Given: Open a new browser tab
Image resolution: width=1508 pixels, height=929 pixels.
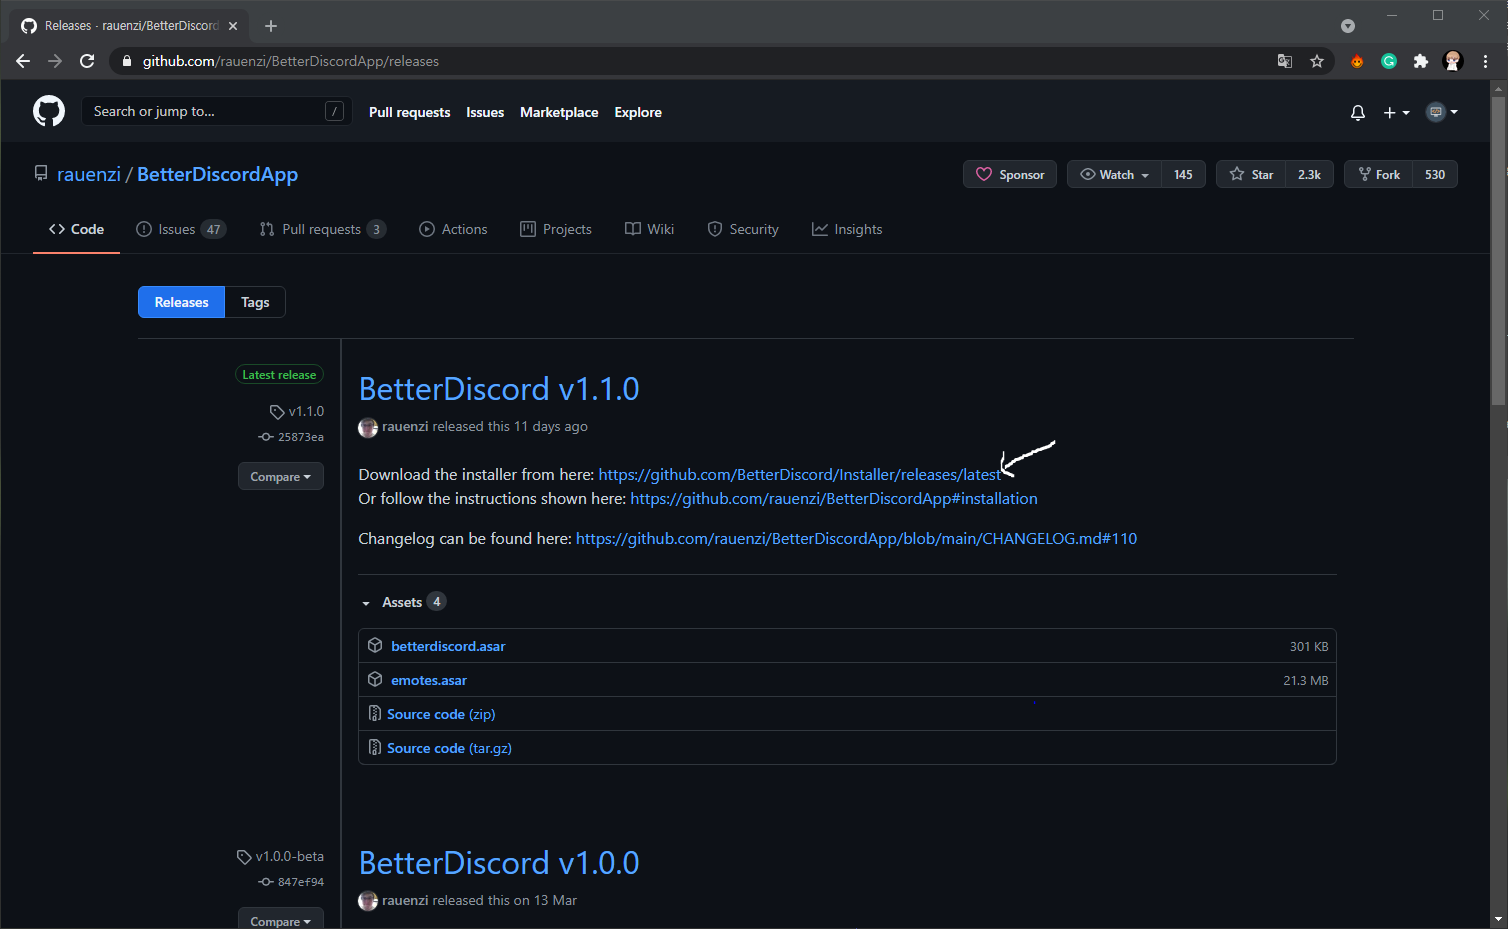Looking at the screenshot, I should pyautogui.click(x=271, y=26).
